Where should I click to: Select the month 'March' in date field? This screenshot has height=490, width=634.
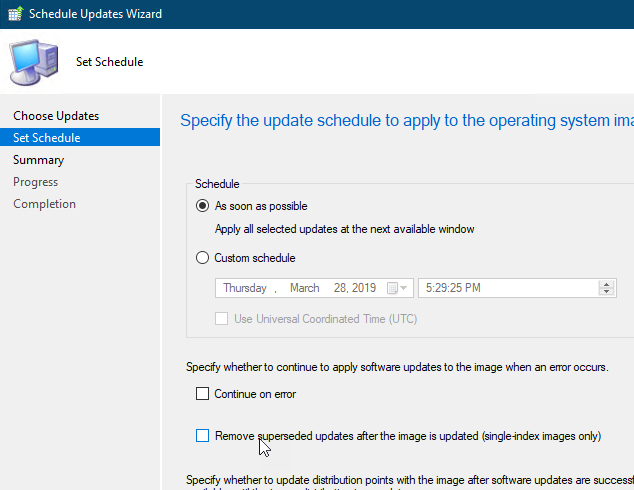304,288
